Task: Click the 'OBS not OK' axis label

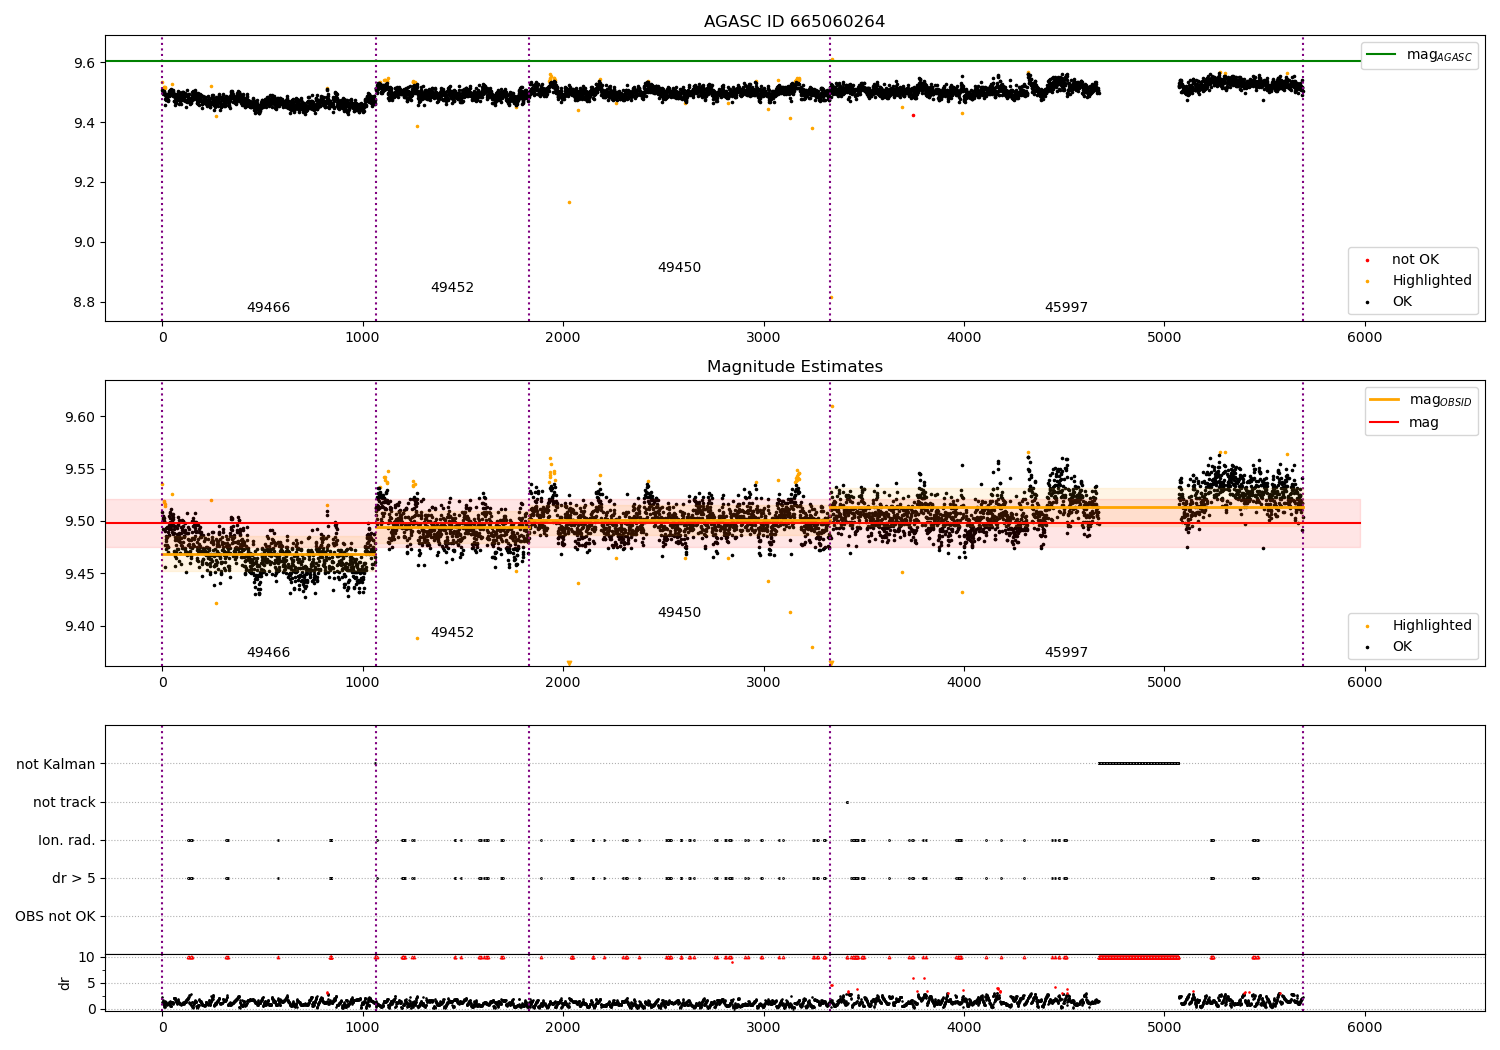Action: 55,916
